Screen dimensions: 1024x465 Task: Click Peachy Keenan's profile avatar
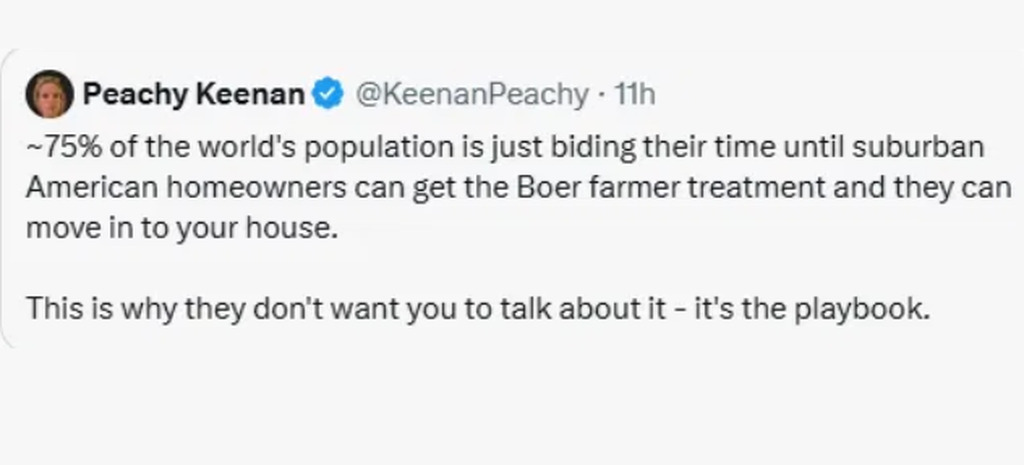48,94
